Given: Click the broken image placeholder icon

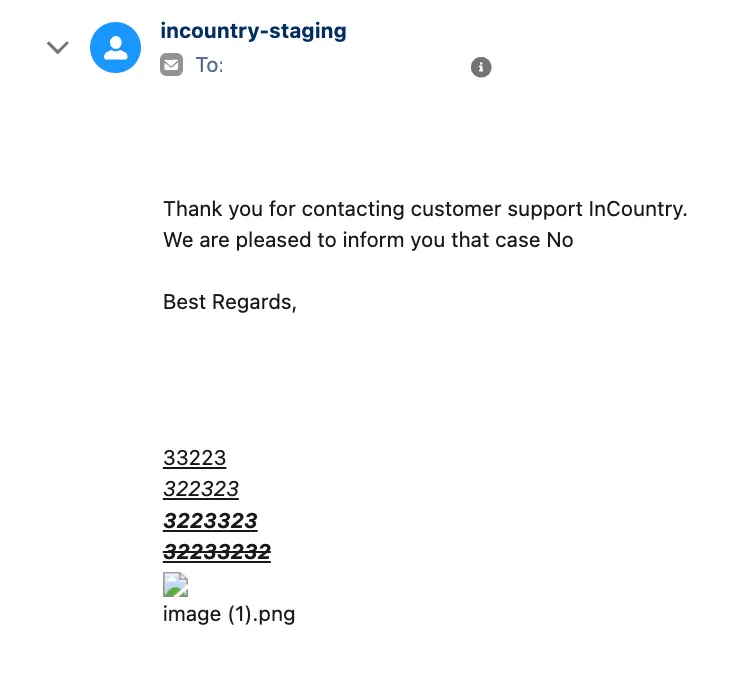Looking at the screenshot, I should (x=175, y=585).
